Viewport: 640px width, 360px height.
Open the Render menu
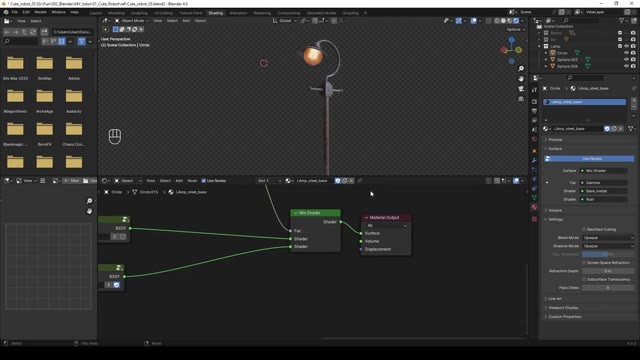(40, 12)
